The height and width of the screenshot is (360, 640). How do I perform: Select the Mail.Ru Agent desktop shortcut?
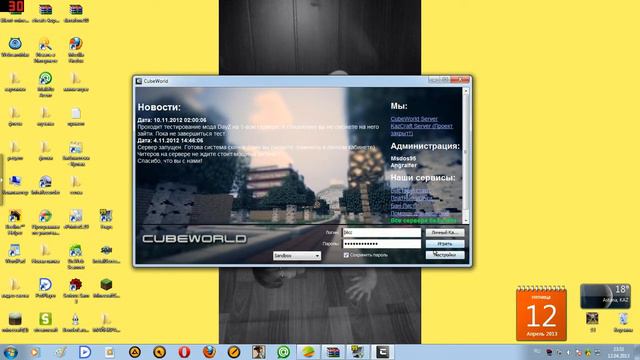click(x=45, y=84)
